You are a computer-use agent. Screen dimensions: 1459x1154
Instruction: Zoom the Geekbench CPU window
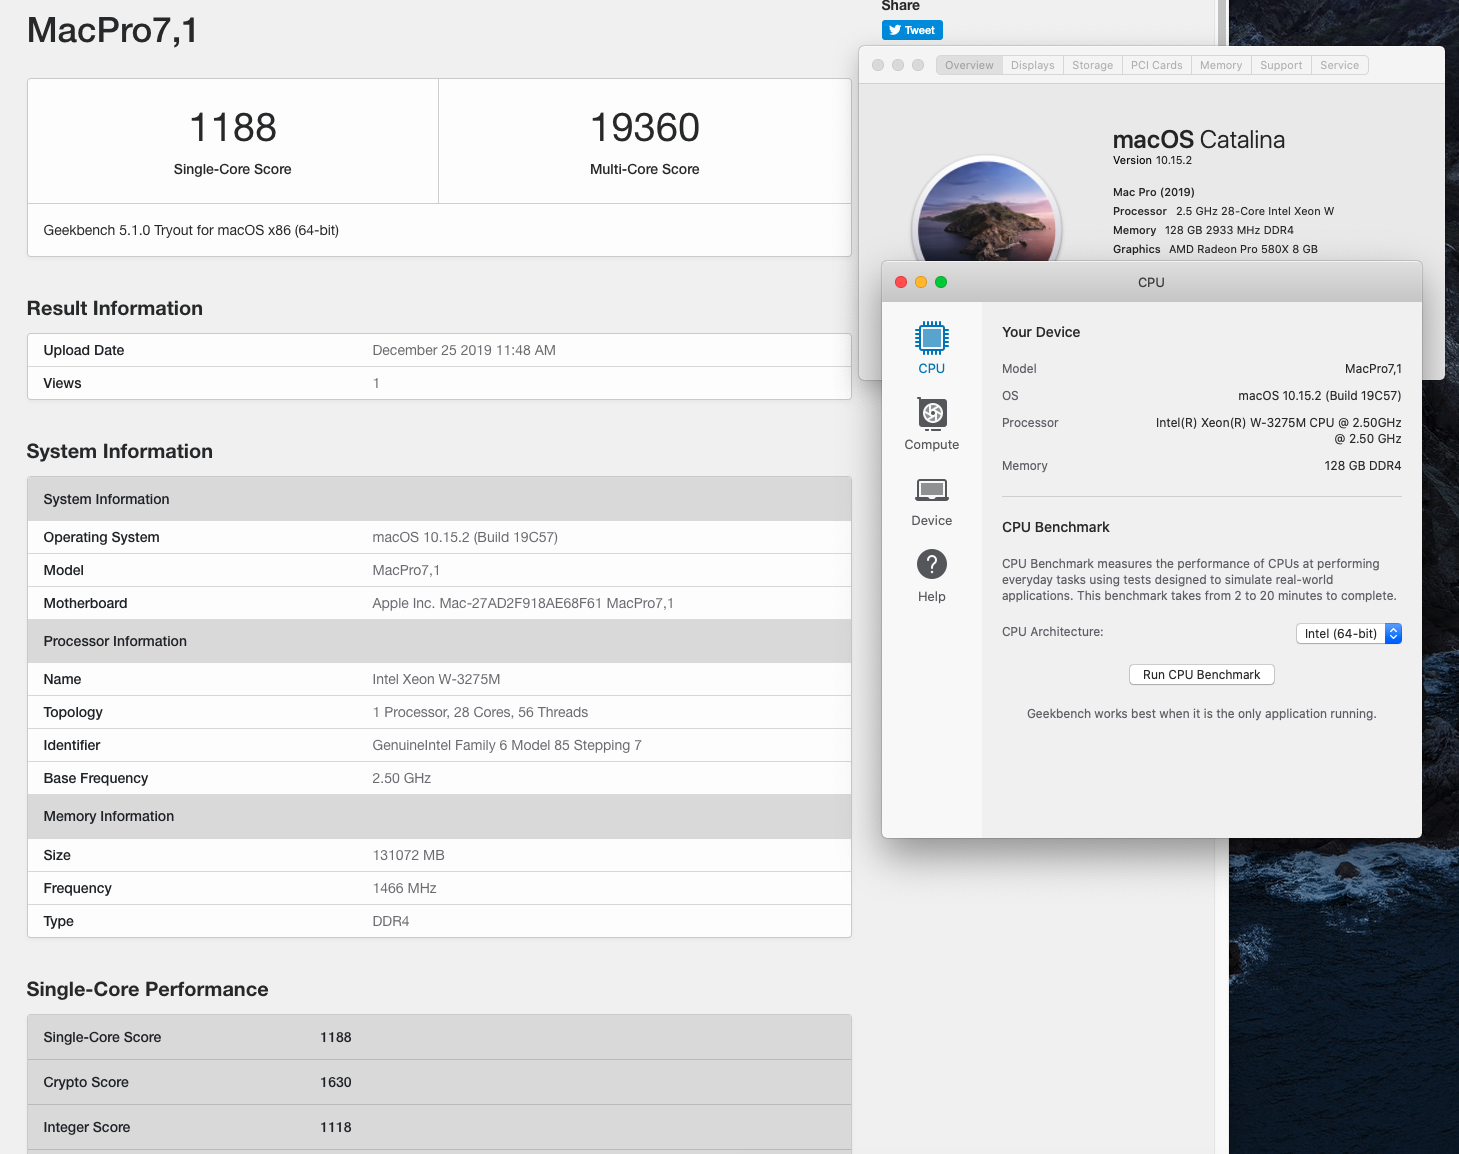tap(941, 282)
